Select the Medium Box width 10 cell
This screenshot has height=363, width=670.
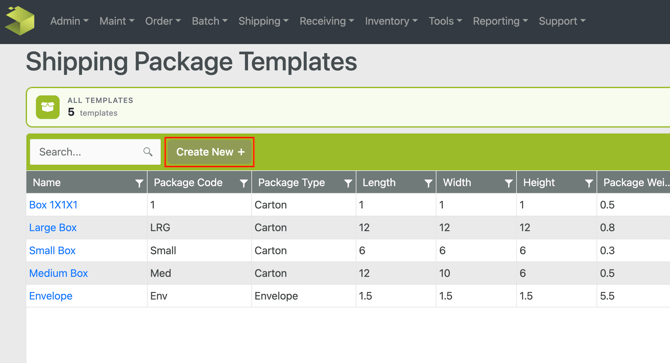(476, 273)
